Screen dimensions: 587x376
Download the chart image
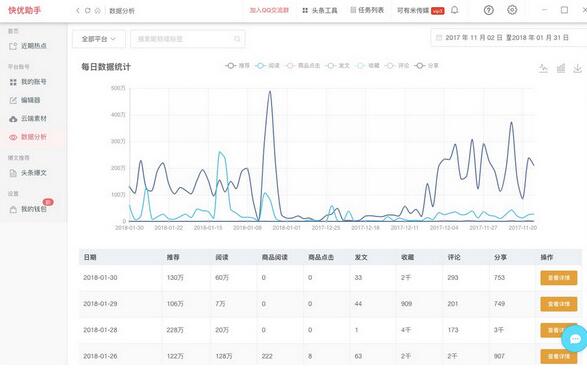tap(578, 68)
